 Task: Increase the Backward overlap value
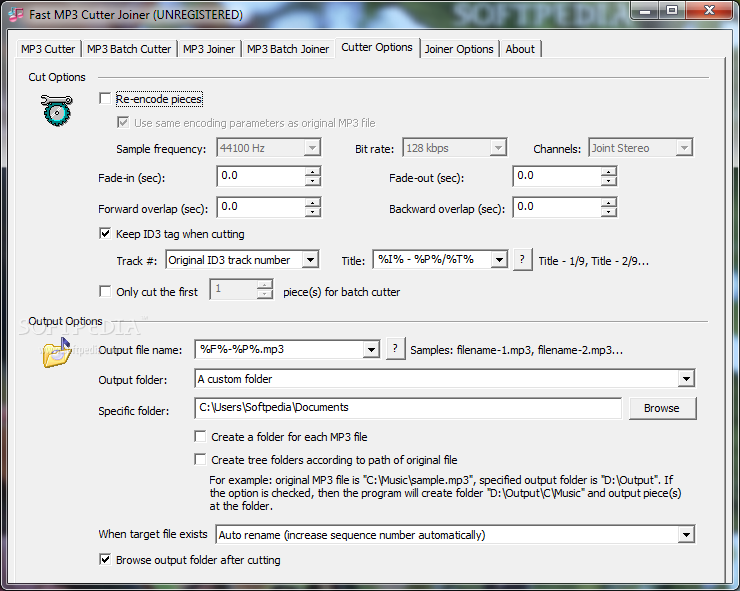coord(609,203)
